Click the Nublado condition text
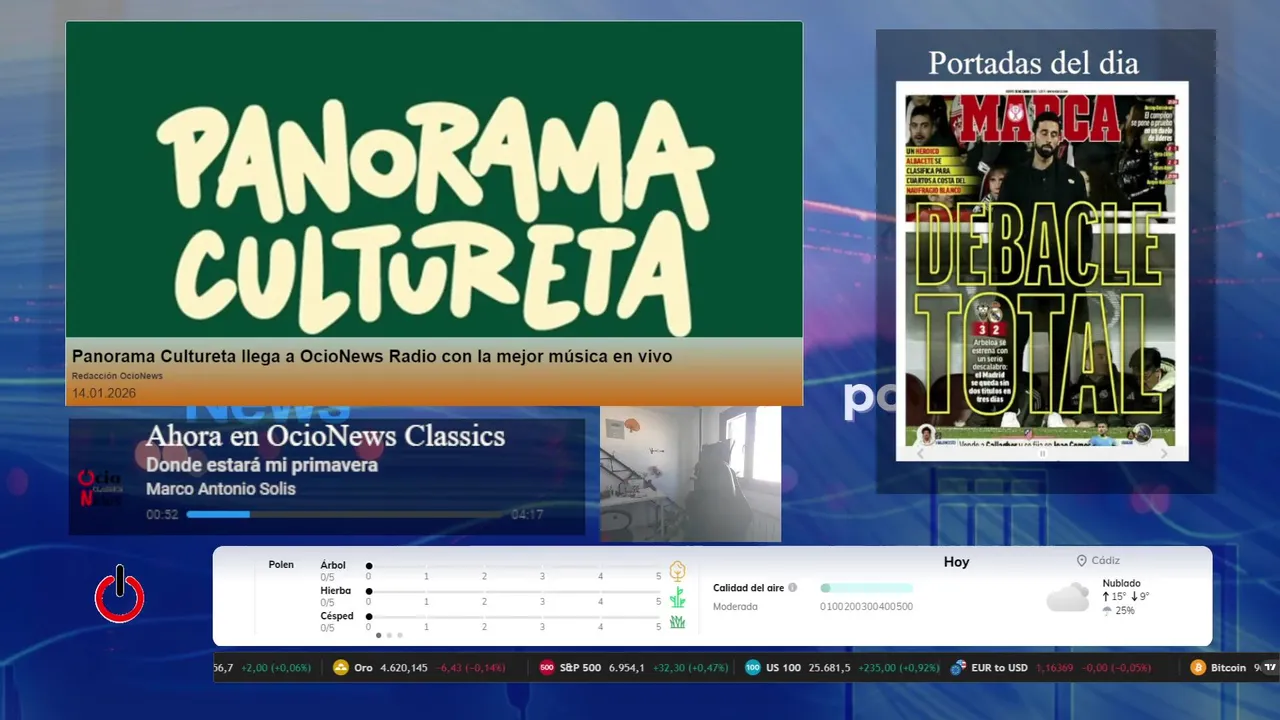 pyautogui.click(x=1121, y=583)
